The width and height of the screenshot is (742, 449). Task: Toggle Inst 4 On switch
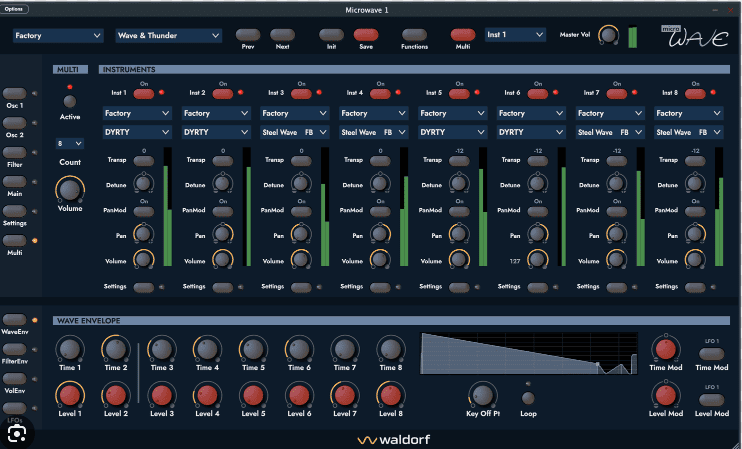380,93
